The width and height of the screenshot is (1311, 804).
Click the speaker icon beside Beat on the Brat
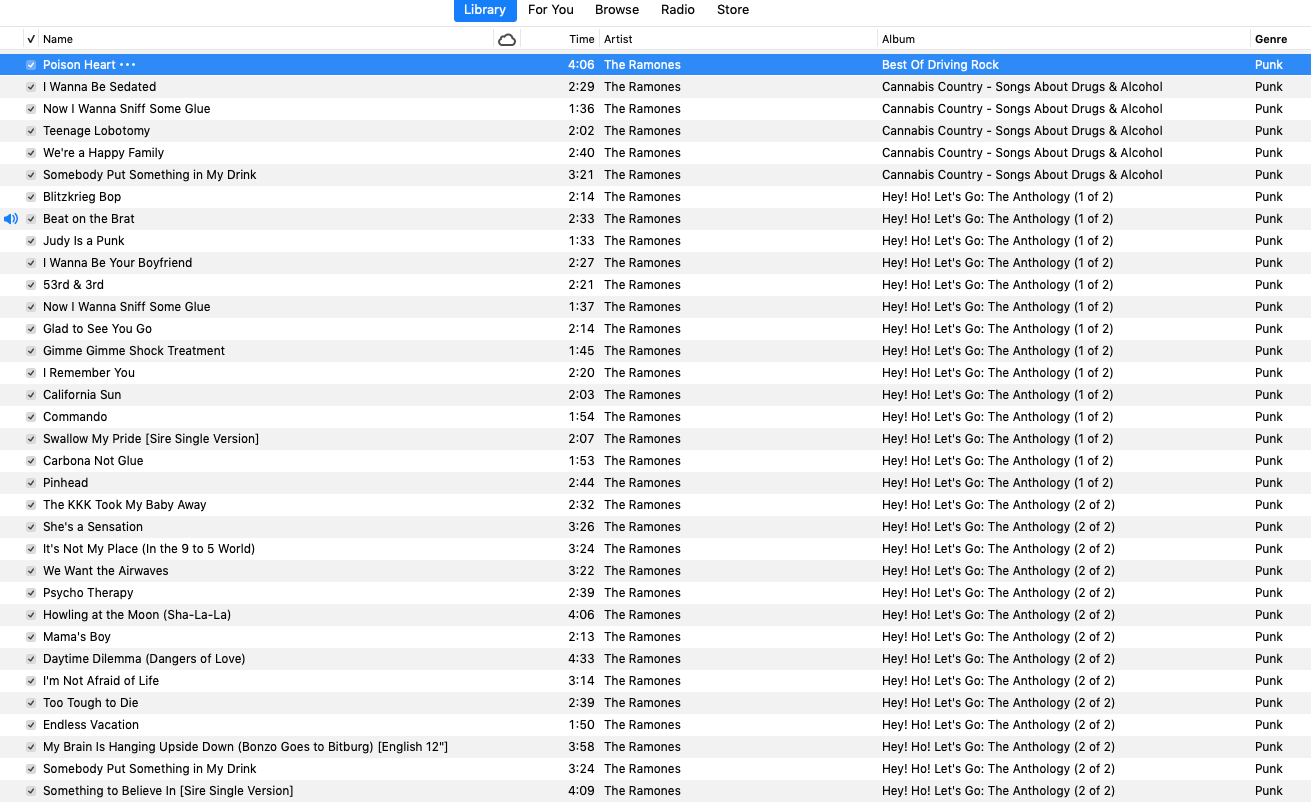(x=11, y=219)
